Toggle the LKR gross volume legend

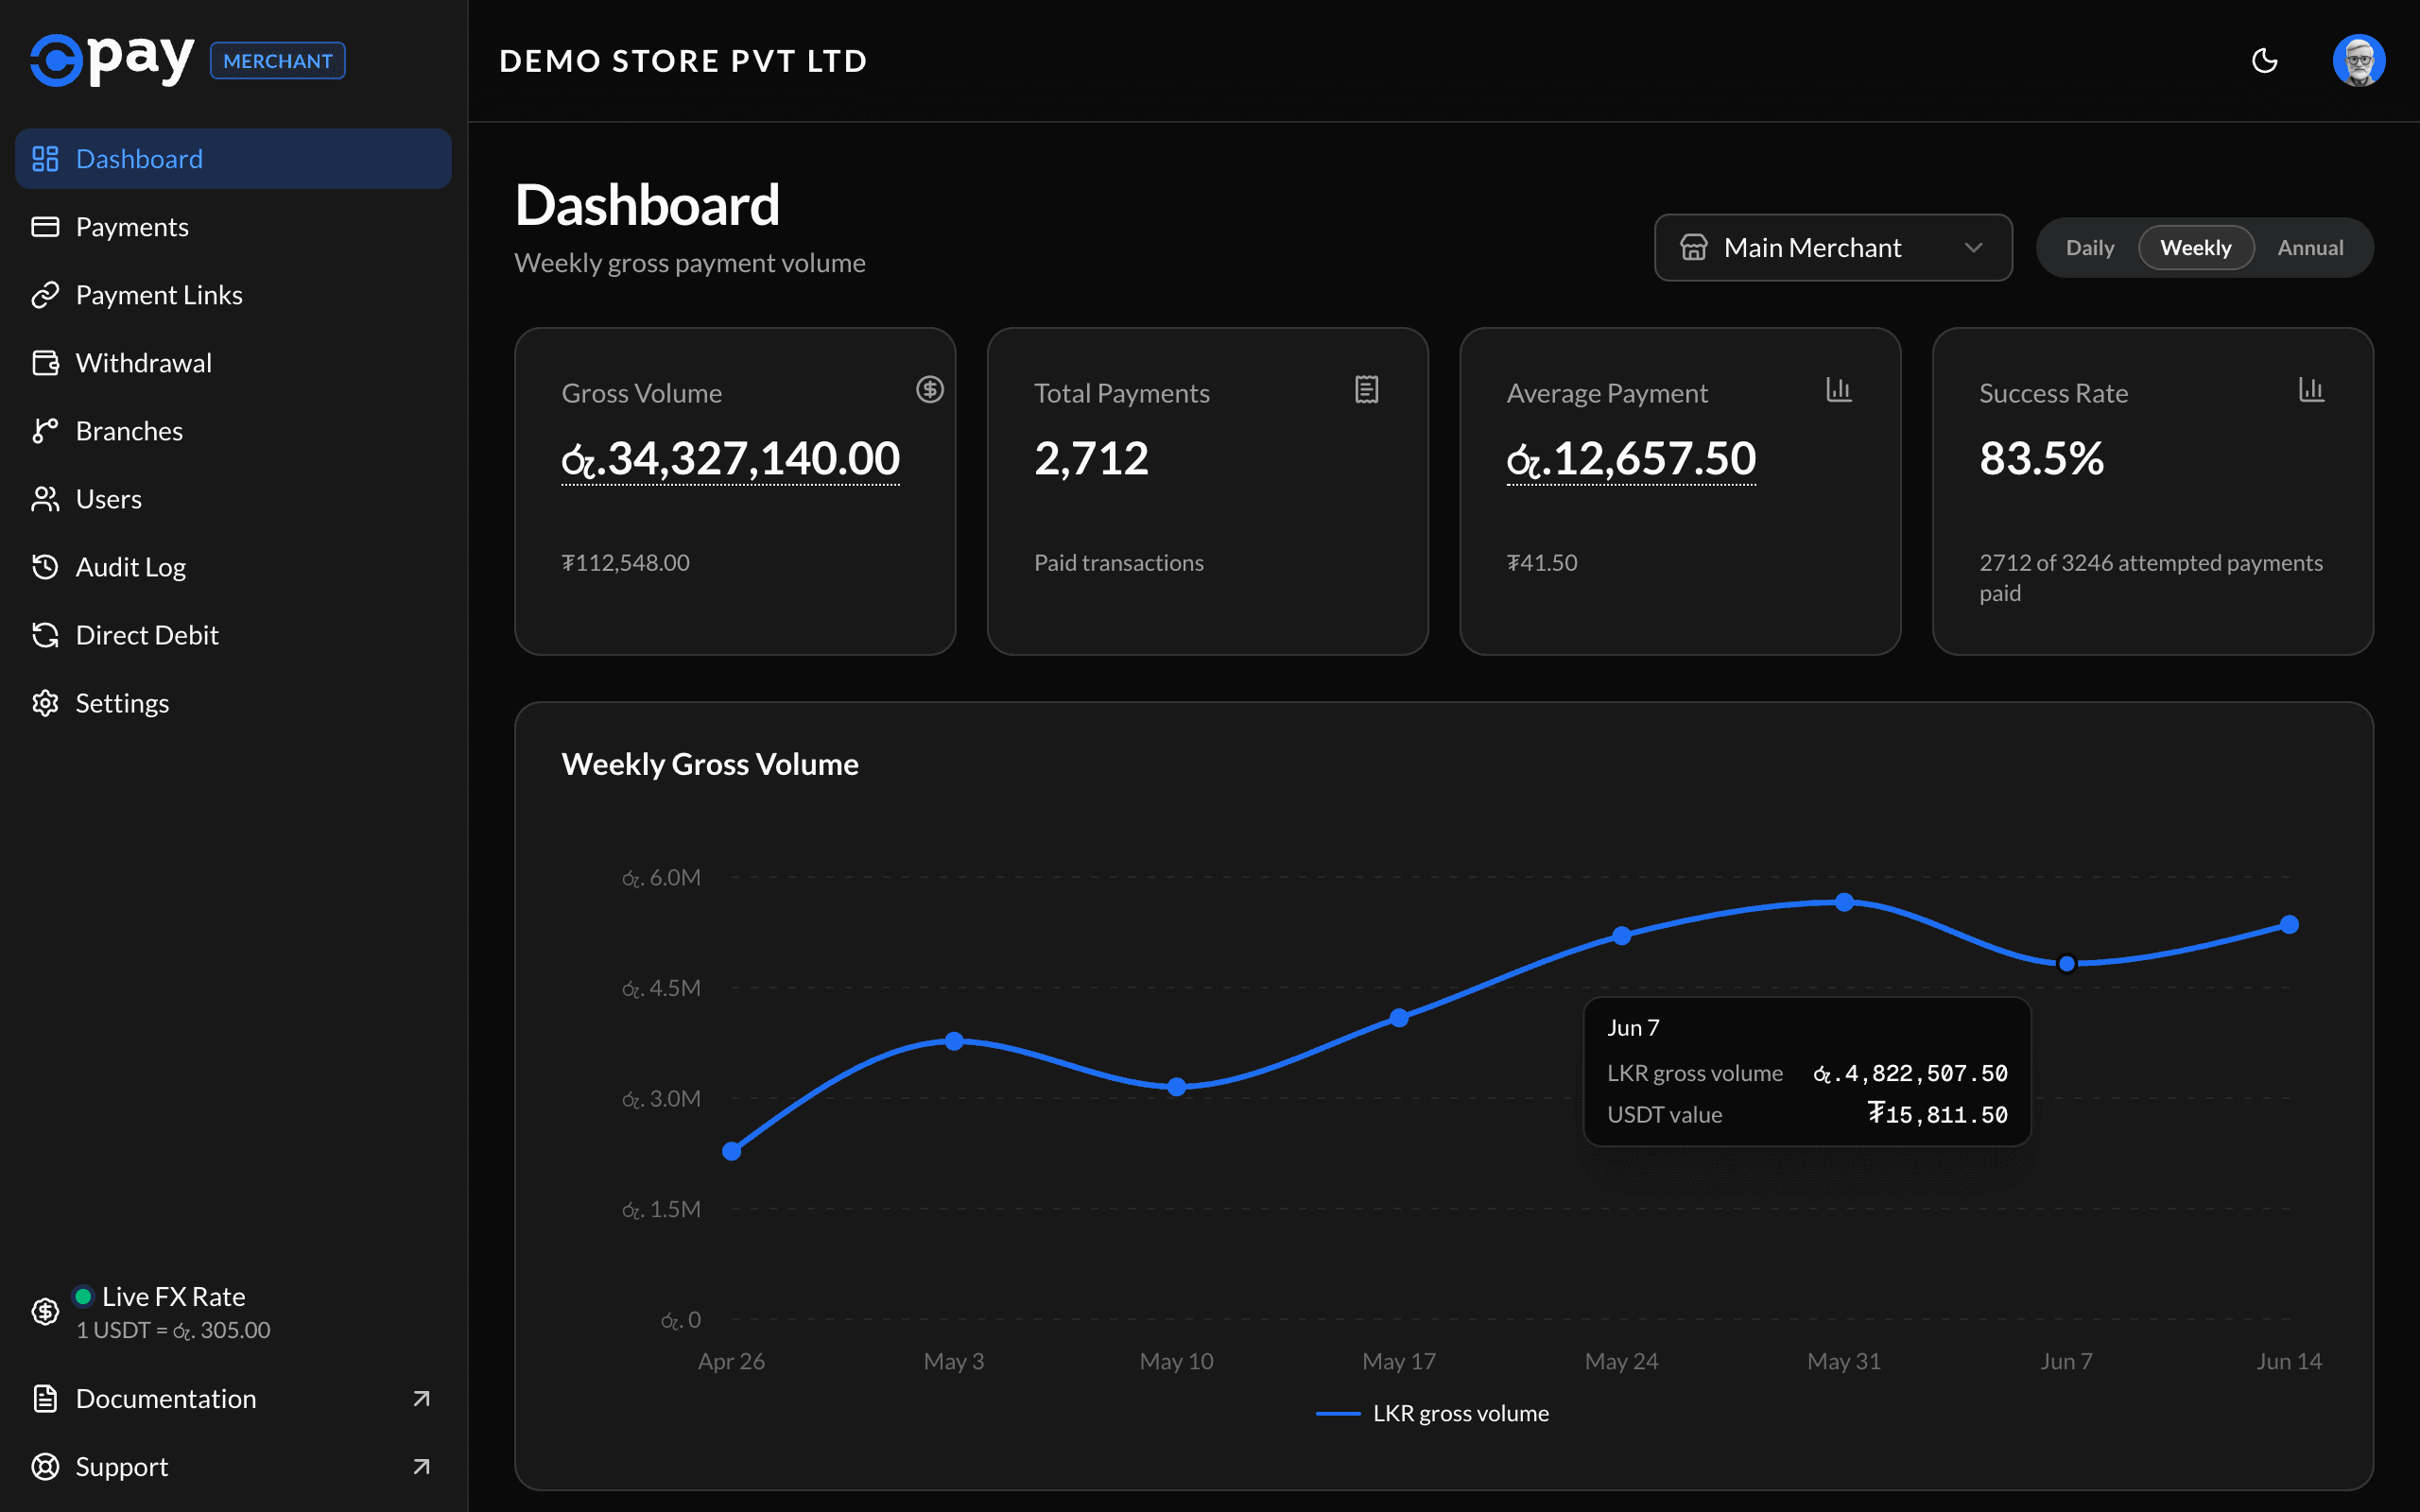(x=1432, y=1413)
